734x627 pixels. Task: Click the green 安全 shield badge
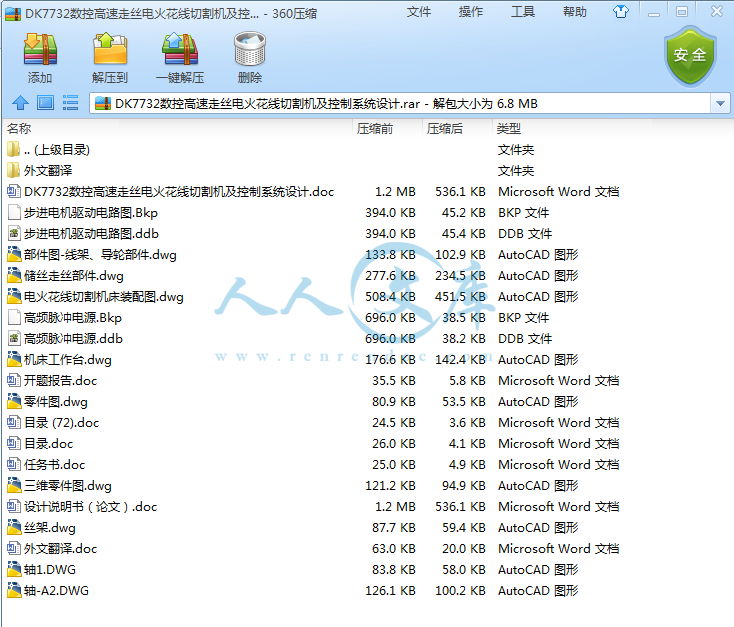pos(690,57)
